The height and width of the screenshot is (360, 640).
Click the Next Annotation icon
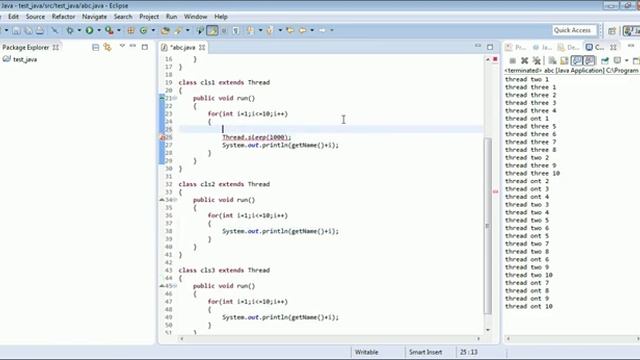click(250, 31)
